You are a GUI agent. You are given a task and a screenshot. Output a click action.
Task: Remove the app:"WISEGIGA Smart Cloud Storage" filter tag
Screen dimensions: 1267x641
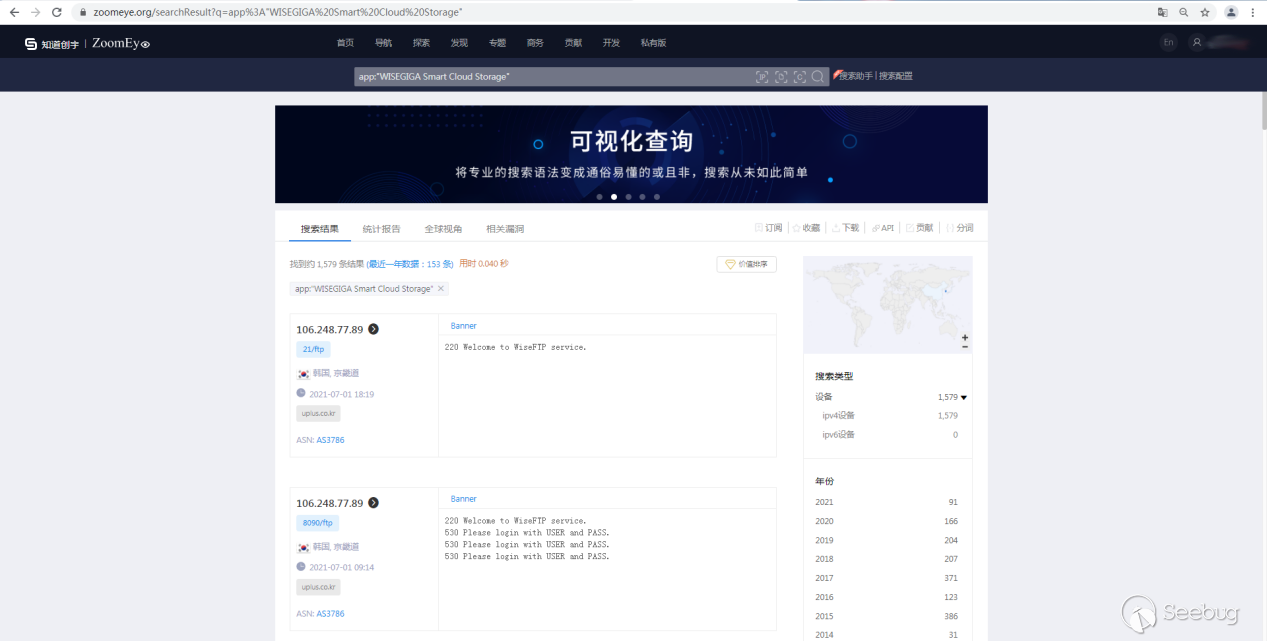click(441, 289)
